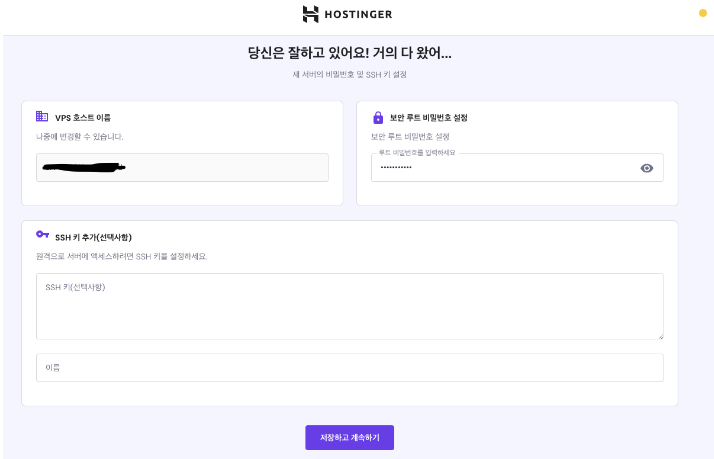Click the VPS 호스트 이름 title
714x459 pixels.
(83, 117)
